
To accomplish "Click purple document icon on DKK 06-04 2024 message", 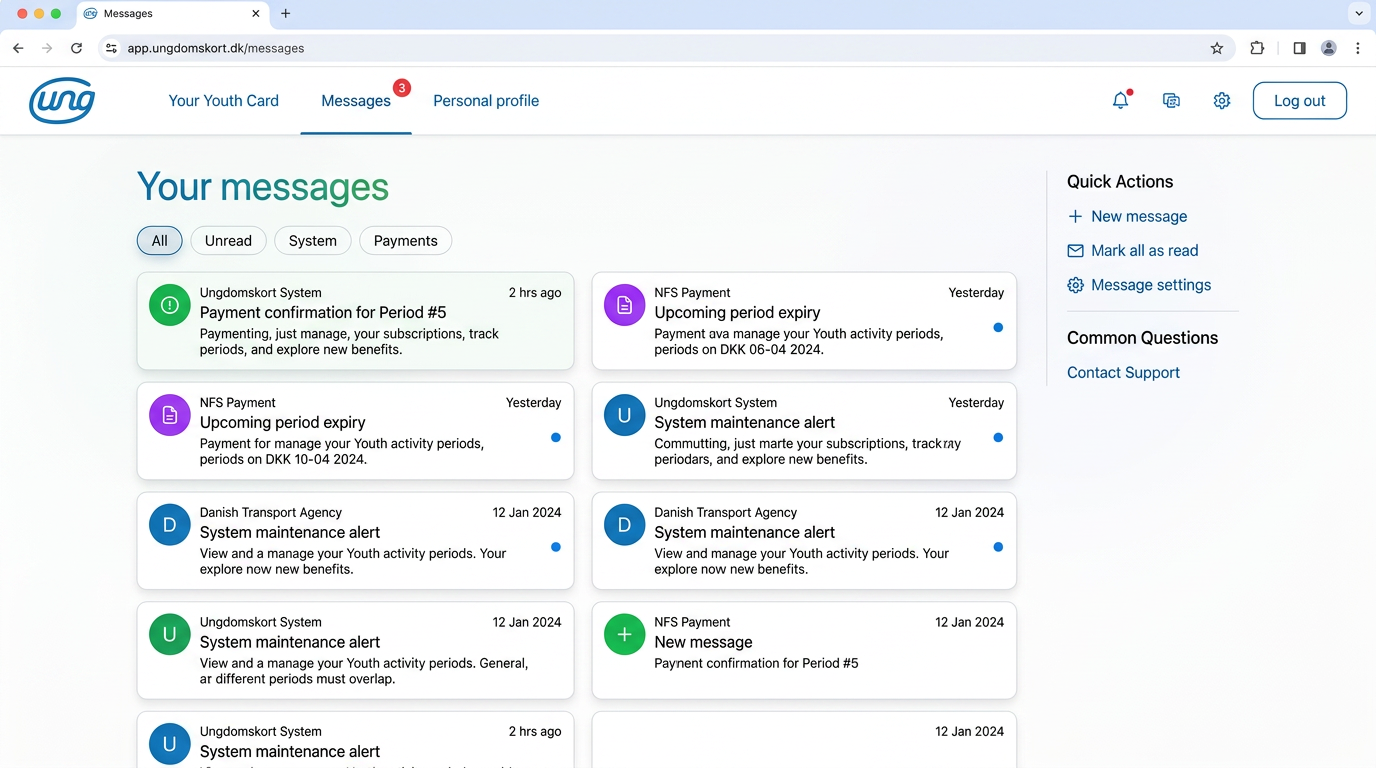I will tap(625, 305).
